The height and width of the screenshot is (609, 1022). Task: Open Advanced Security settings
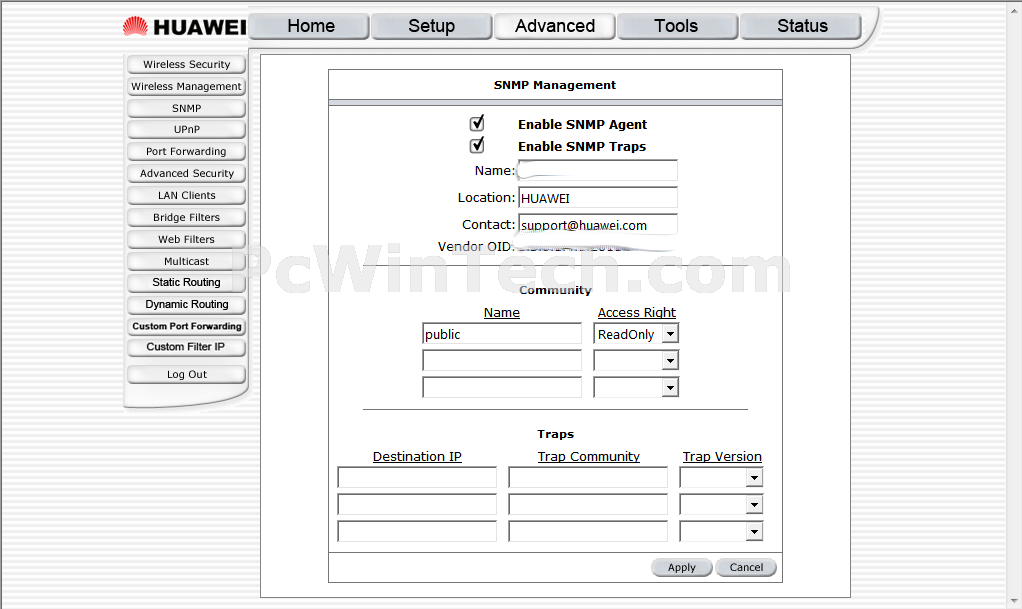[186, 173]
